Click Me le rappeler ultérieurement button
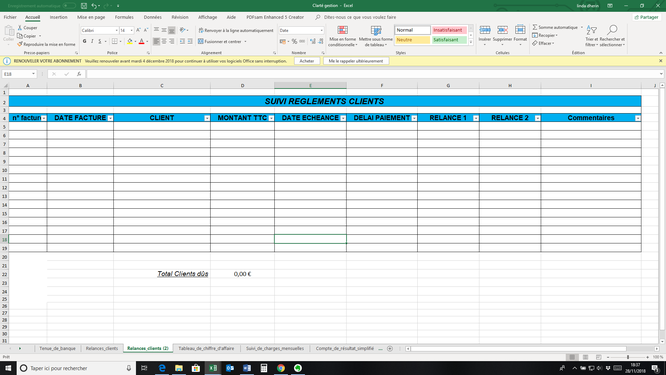The height and width of the screenshot is (375, 666). (x=356, y=61)
